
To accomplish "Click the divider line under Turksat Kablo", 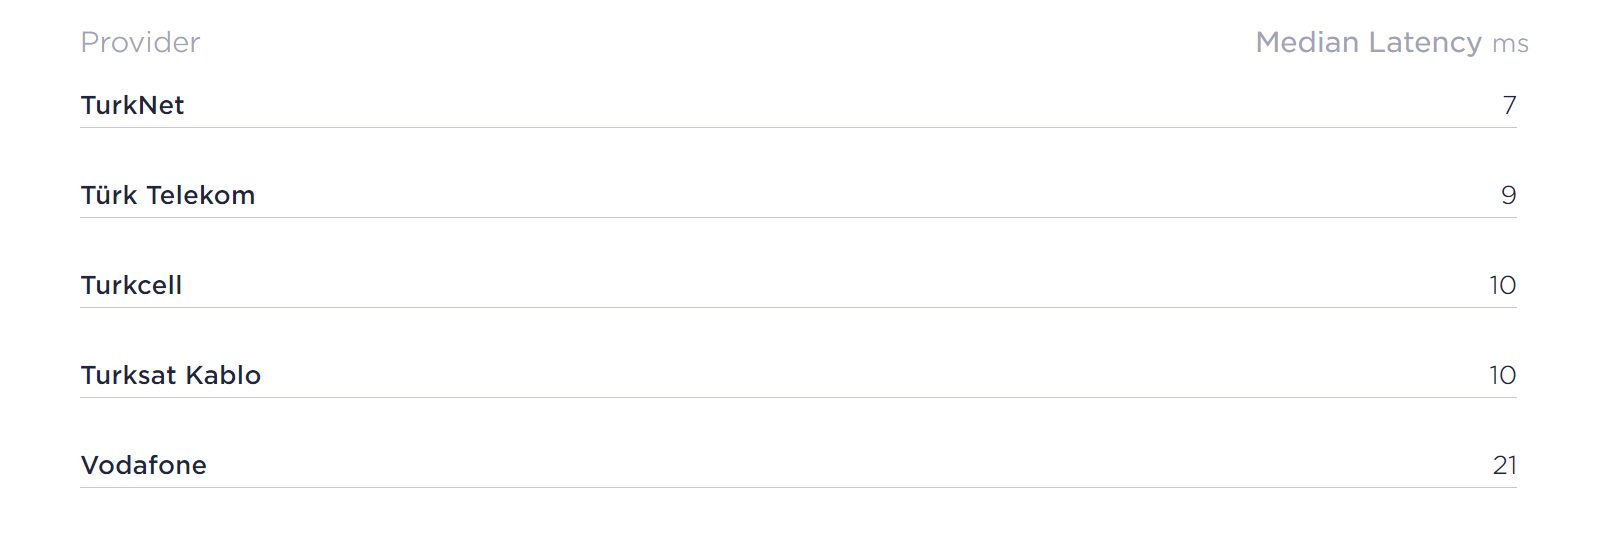I will click(798, 397).
